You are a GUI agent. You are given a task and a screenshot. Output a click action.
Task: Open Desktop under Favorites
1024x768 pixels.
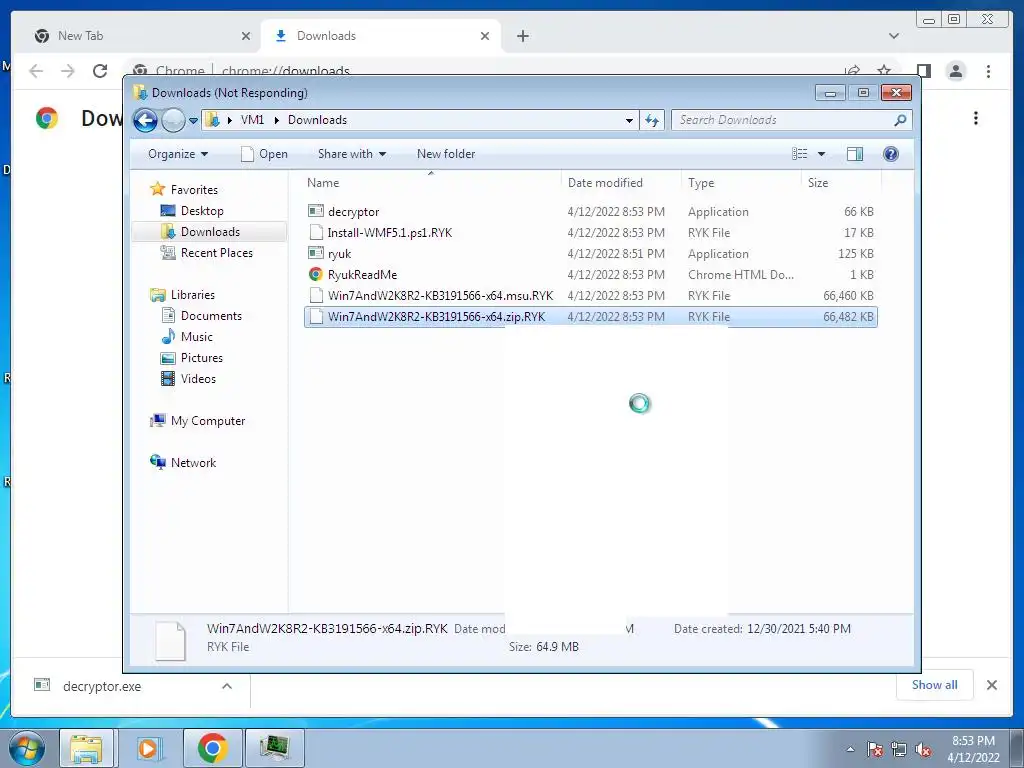(202, 211)
